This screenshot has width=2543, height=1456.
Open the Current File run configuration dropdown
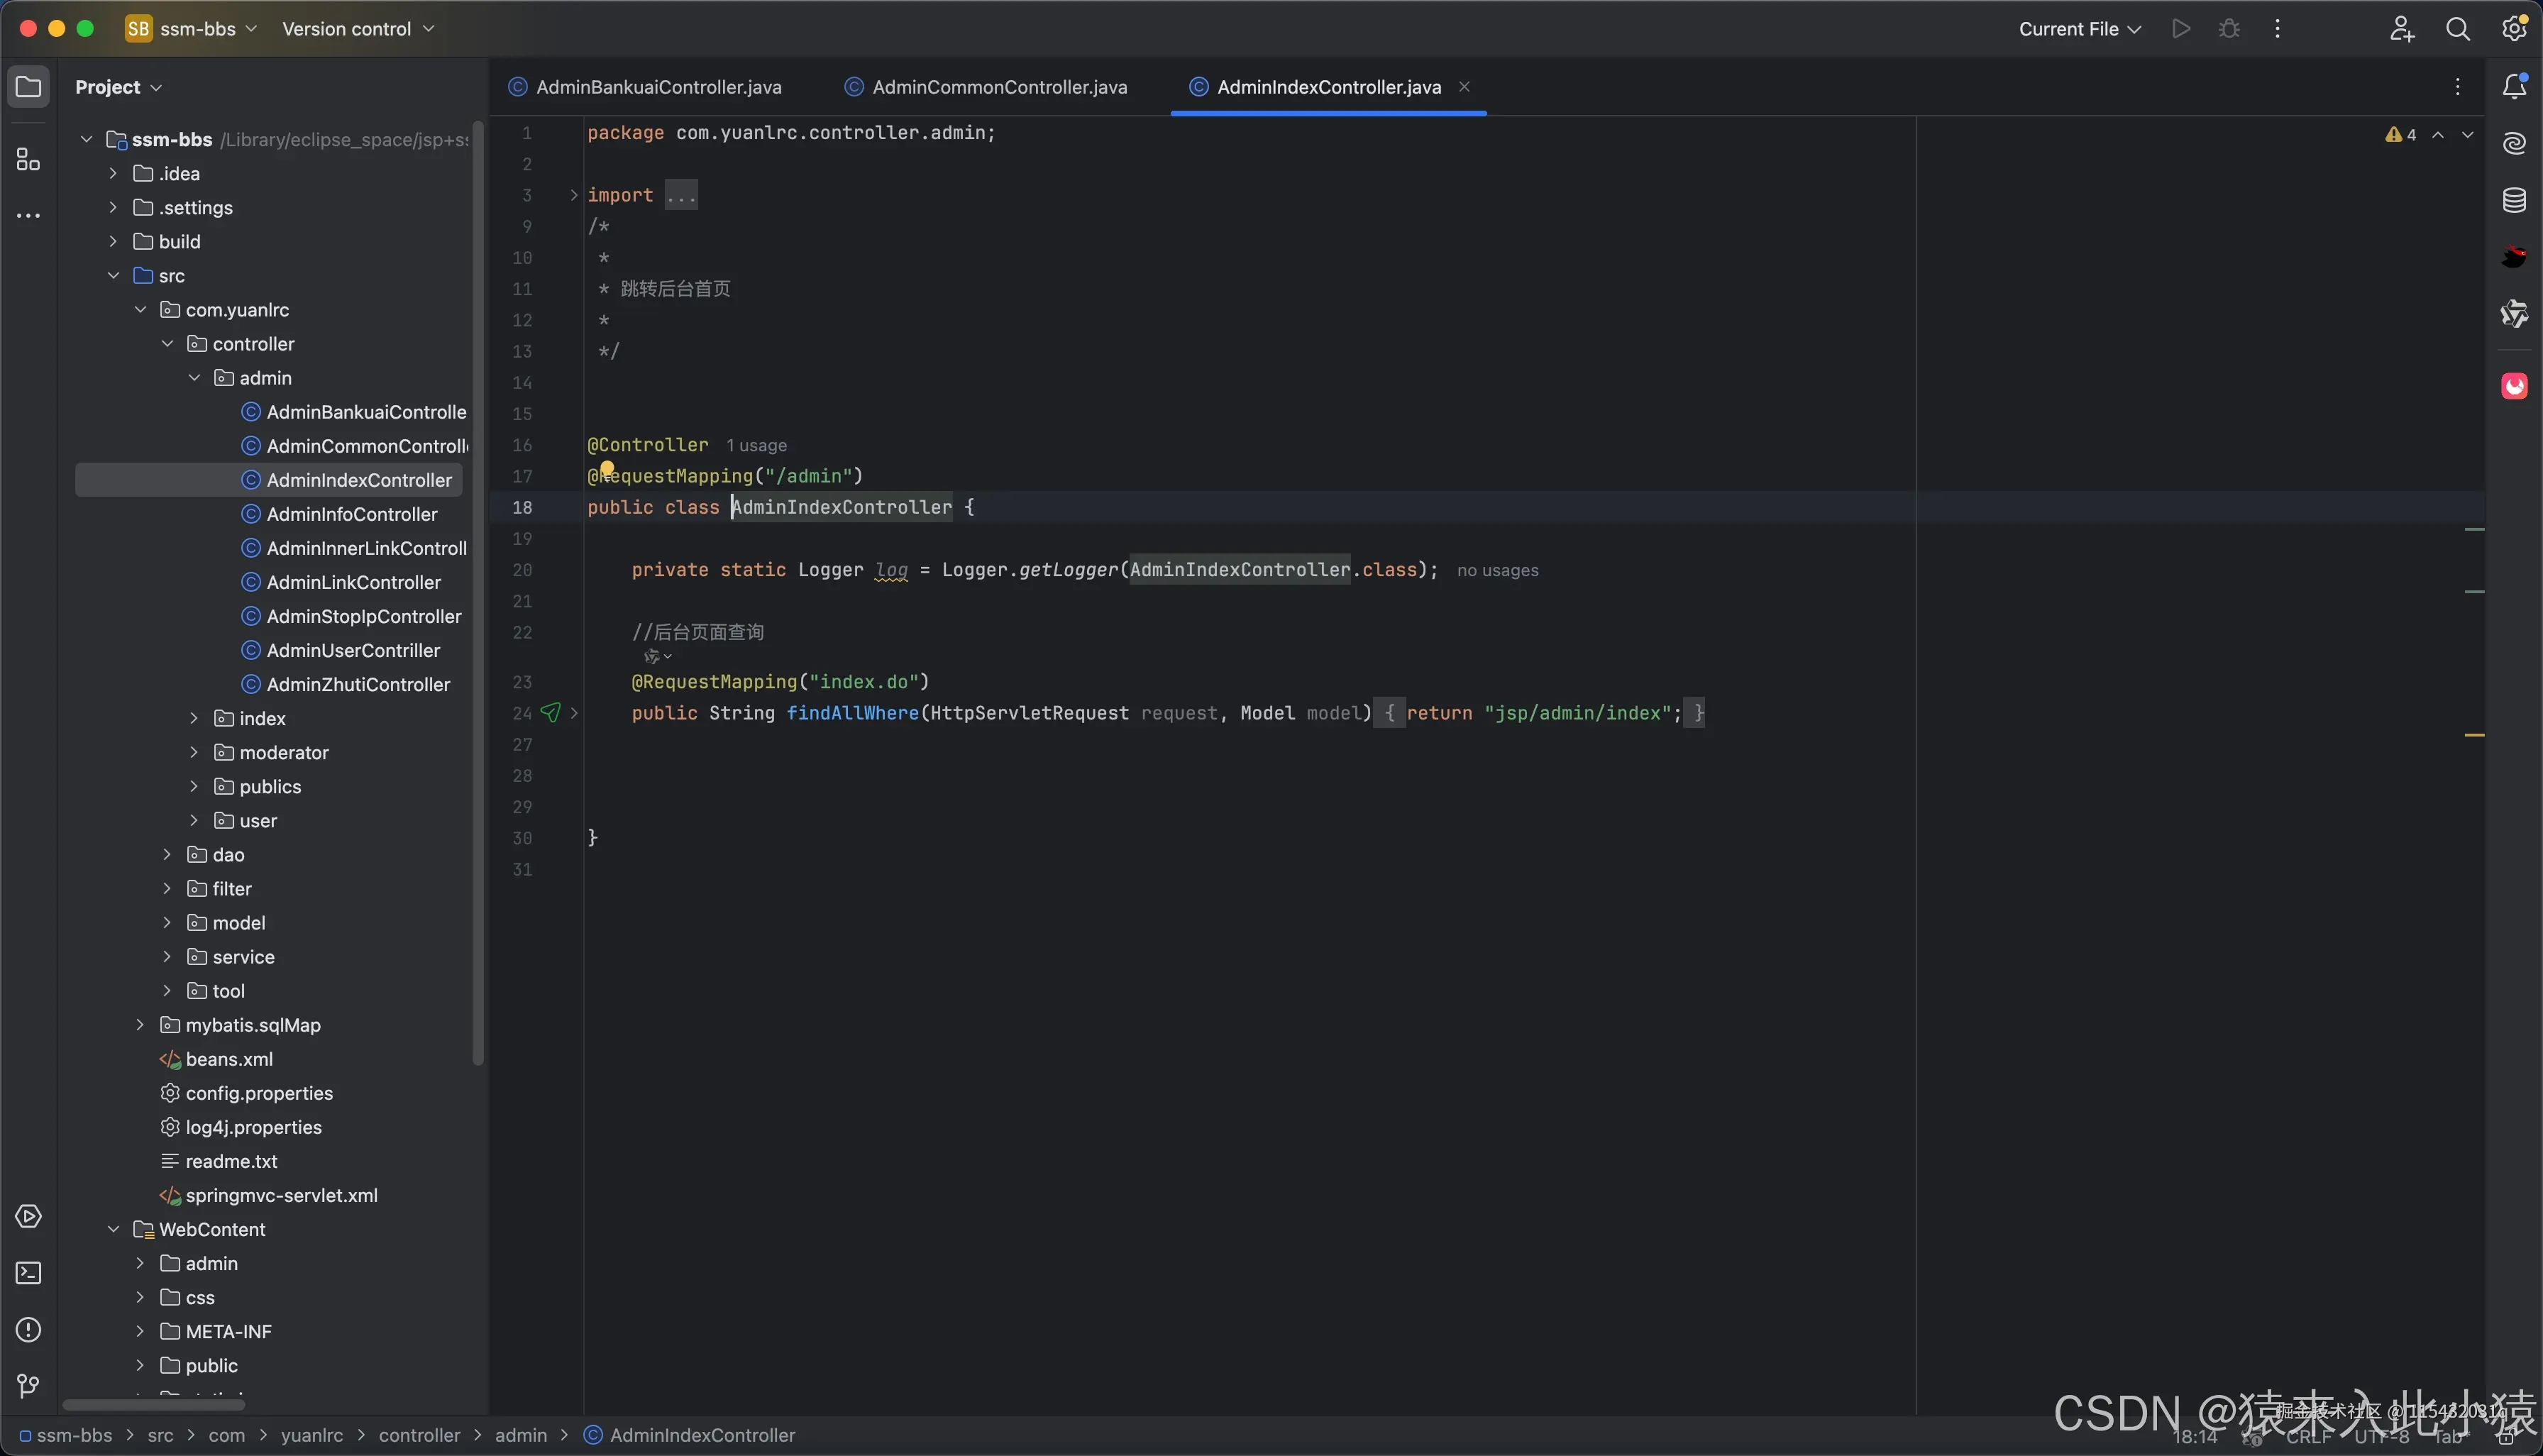[x=2079, y=29]
